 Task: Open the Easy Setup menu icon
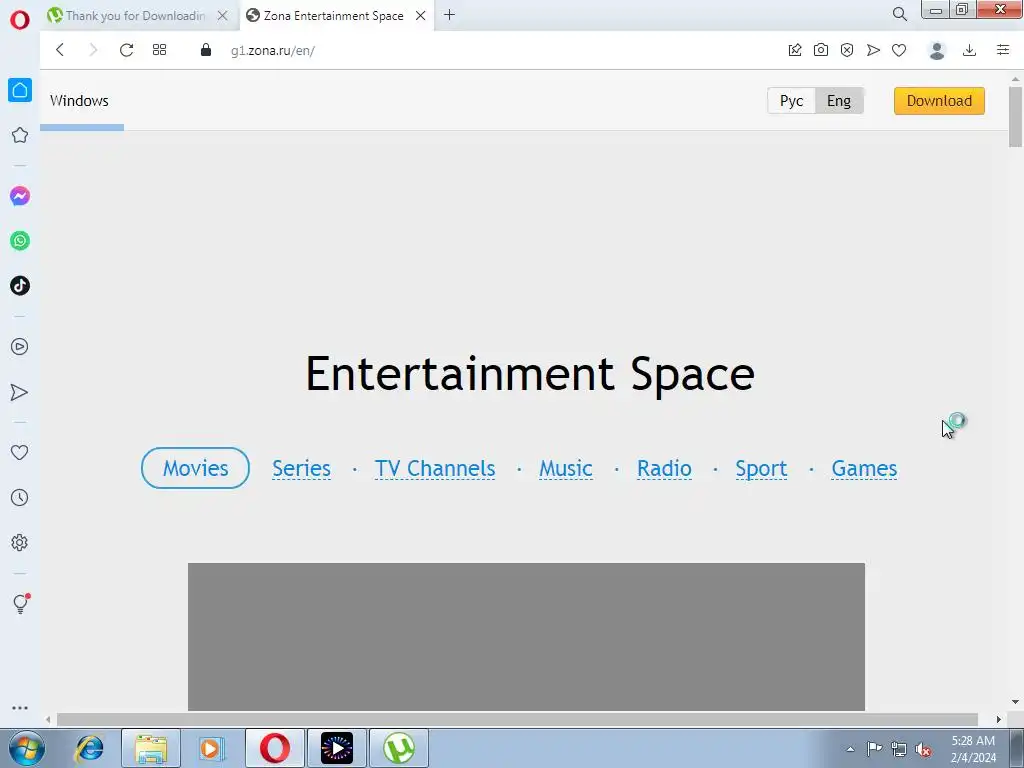[x=1003, y=50]
